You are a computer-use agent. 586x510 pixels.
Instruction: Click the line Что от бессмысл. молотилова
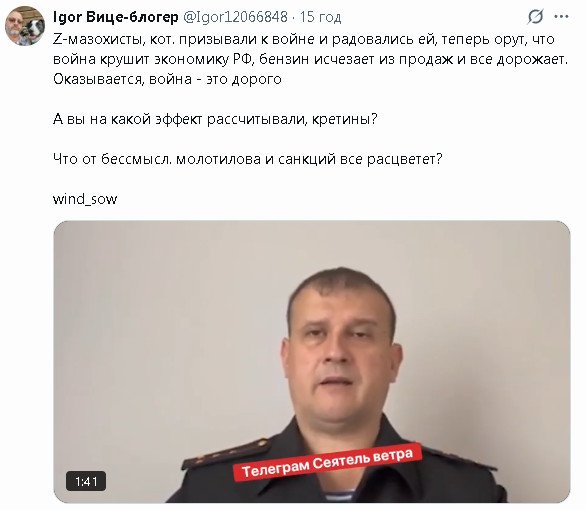pos(247,159)
